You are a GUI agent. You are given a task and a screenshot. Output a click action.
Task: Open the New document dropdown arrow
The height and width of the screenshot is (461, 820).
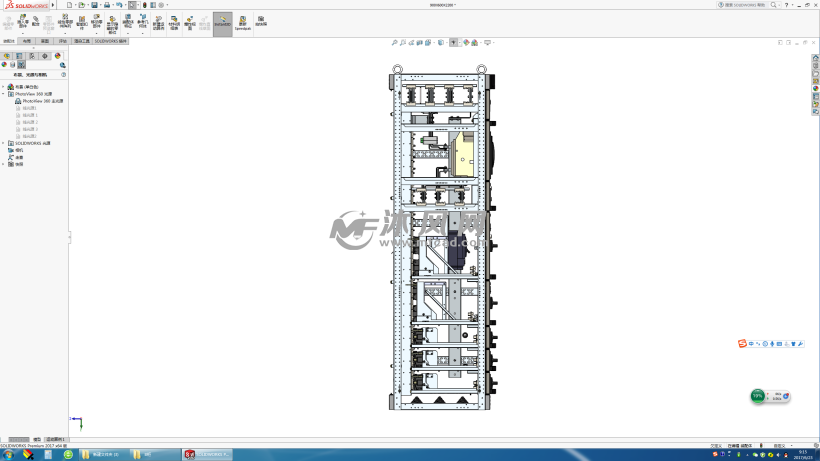coord(75,5)
